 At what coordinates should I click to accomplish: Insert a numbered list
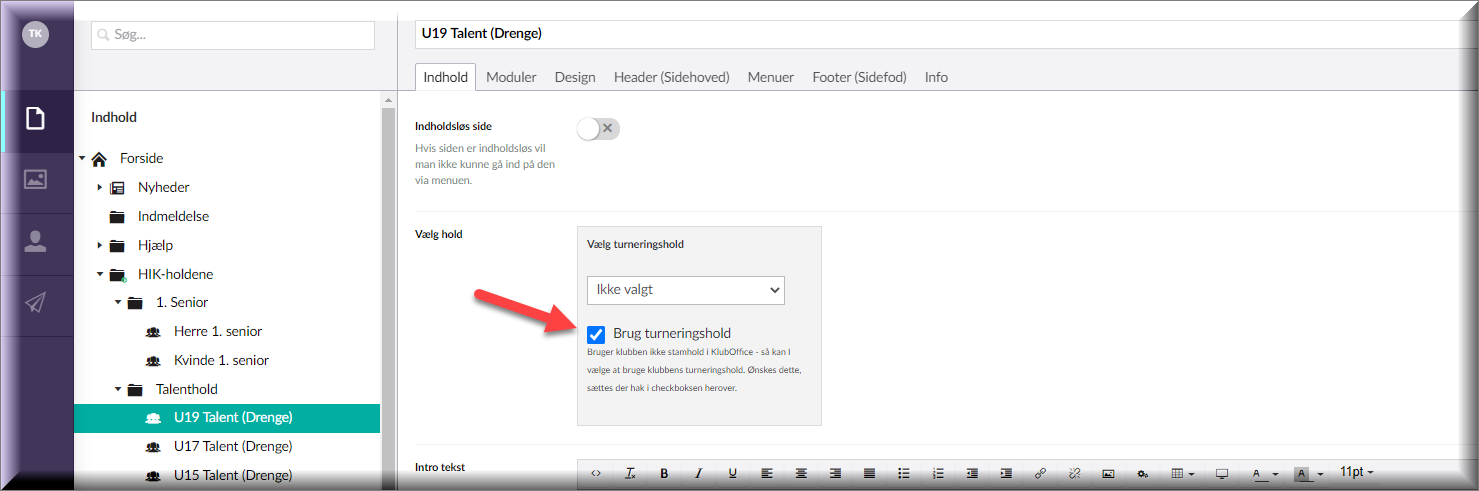pyautogui.click(x=938, y=473)
